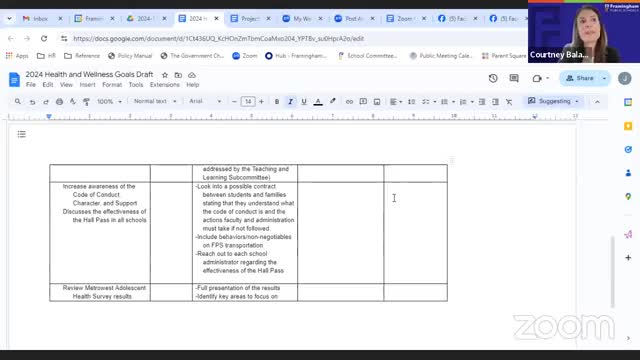The height and width of the screenshot is (360, 640).
Task: Toggle underline formatting
Action: [304, 102]
